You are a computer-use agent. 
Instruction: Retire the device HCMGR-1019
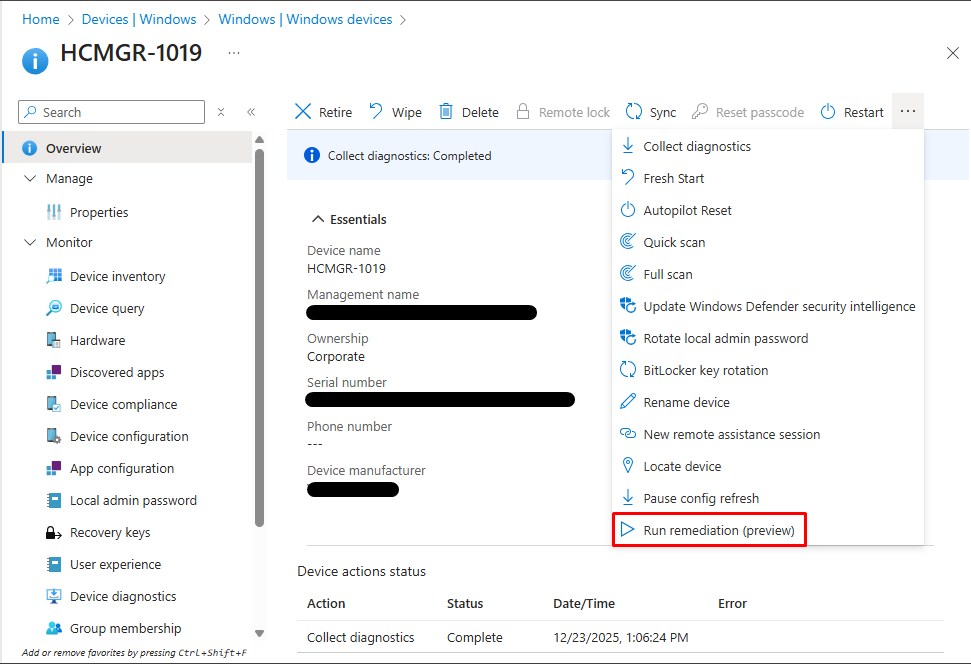322,111
